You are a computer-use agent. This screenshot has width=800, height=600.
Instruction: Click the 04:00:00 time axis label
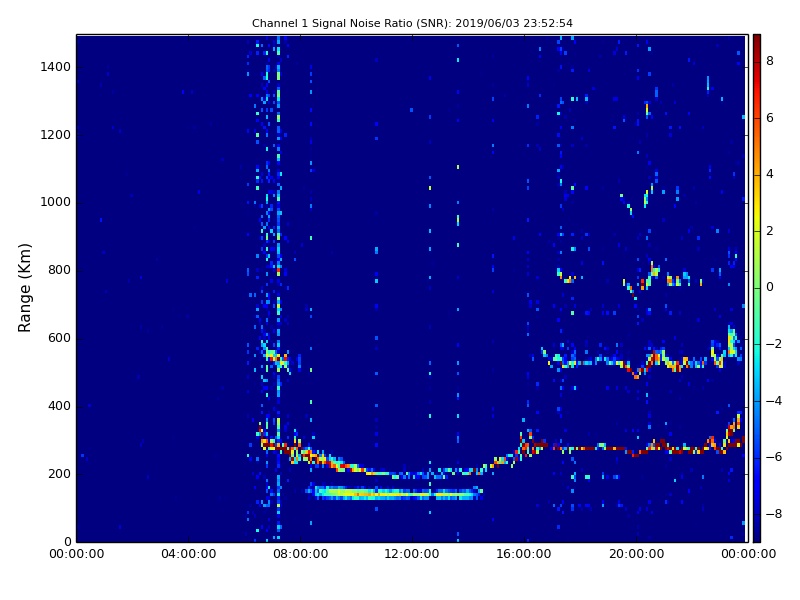[x=188, y=554]
